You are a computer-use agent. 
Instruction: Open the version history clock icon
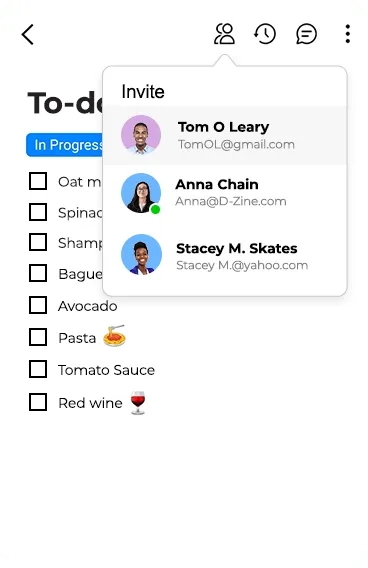pos(265,34)
